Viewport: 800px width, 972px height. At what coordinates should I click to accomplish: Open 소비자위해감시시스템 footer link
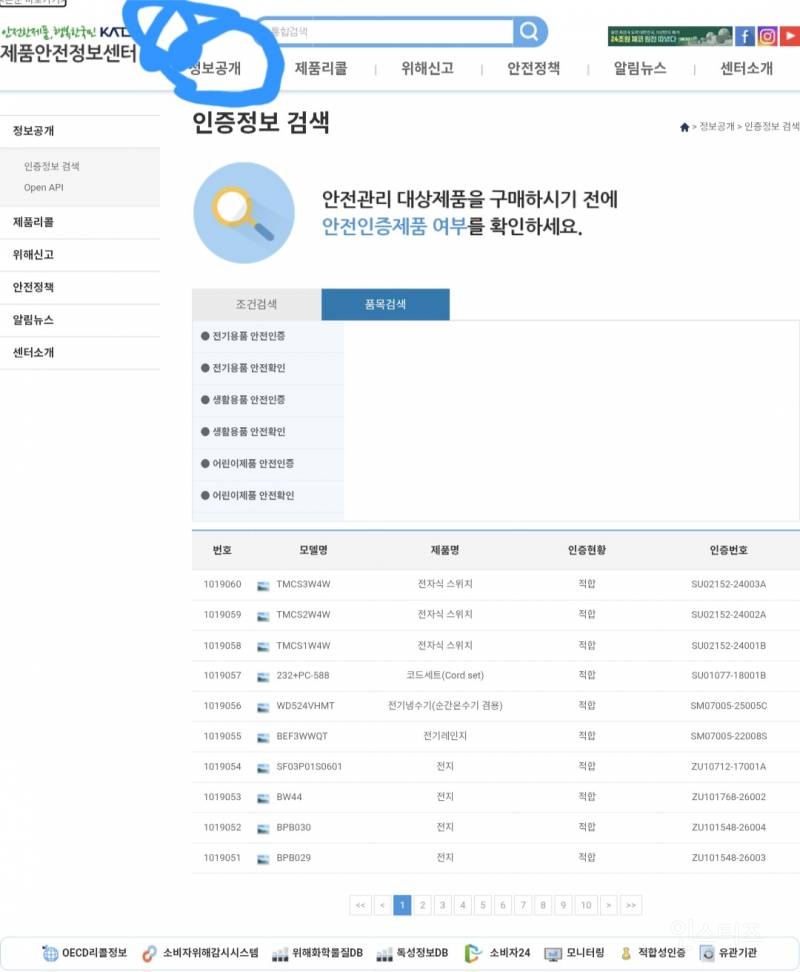tap(200, 953)
